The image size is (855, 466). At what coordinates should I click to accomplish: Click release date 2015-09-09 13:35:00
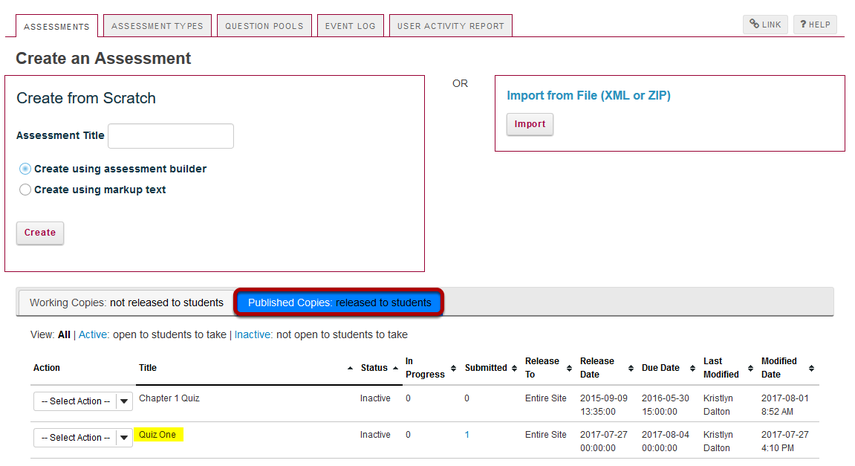click(604, 405)
